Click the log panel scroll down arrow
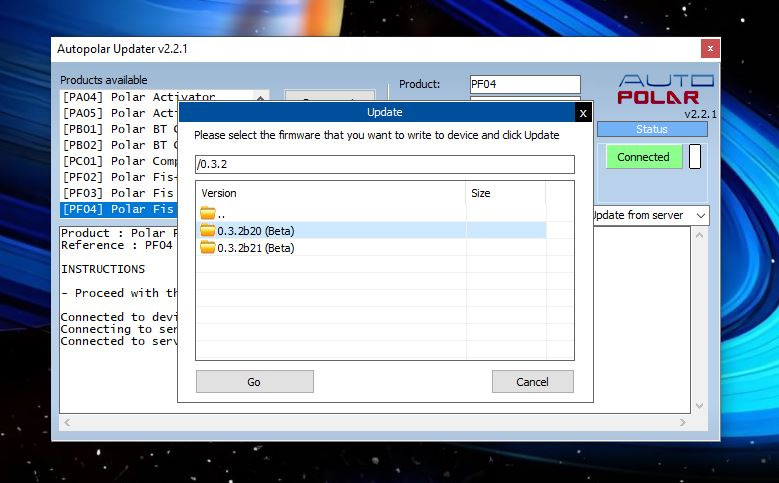The image size is (779, 483). 699,405
